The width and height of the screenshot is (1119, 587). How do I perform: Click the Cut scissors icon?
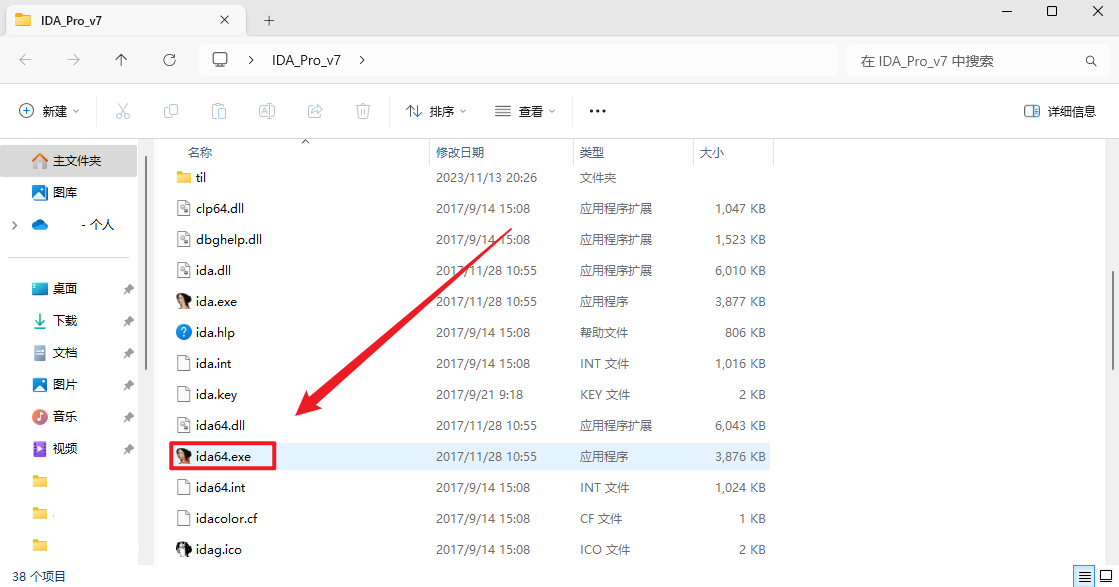point(123,111)
